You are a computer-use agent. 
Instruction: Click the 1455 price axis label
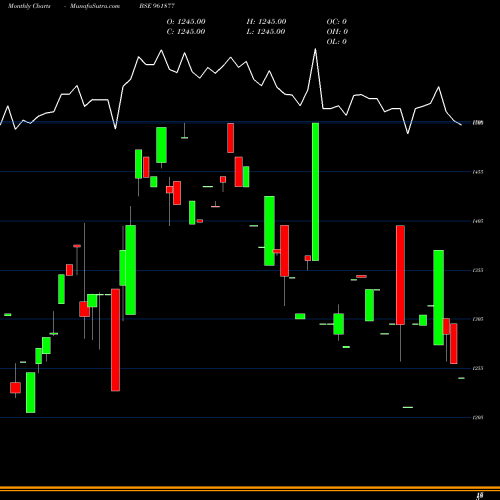[478, 172]
